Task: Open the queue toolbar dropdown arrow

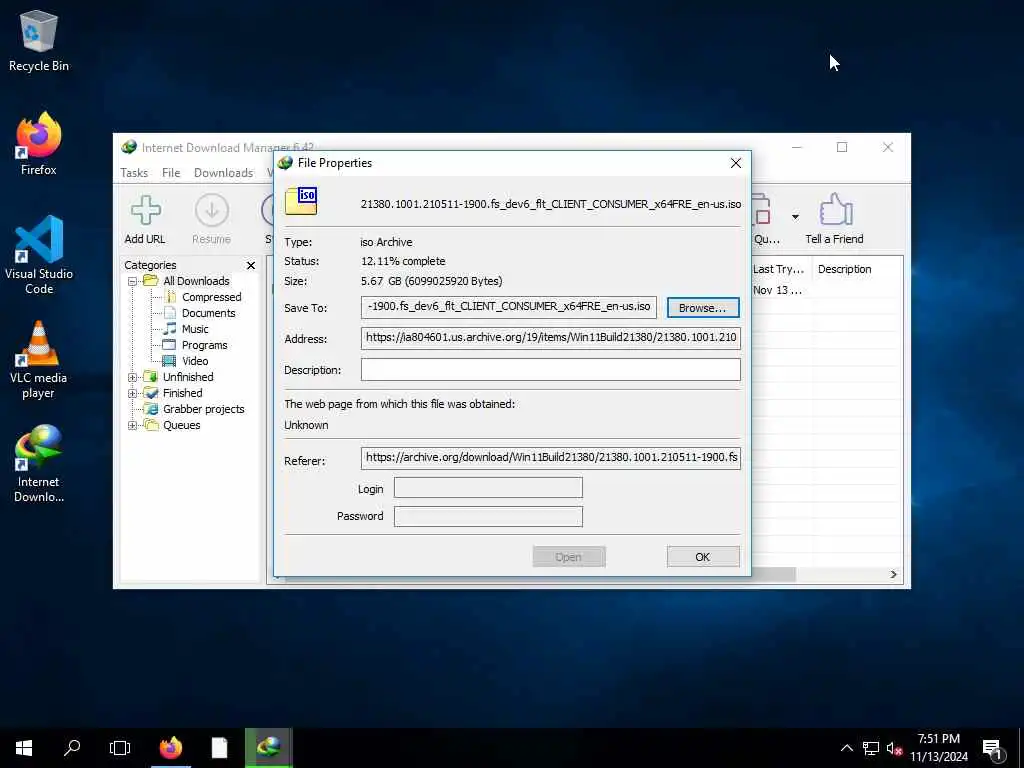Action: point(795,217)
